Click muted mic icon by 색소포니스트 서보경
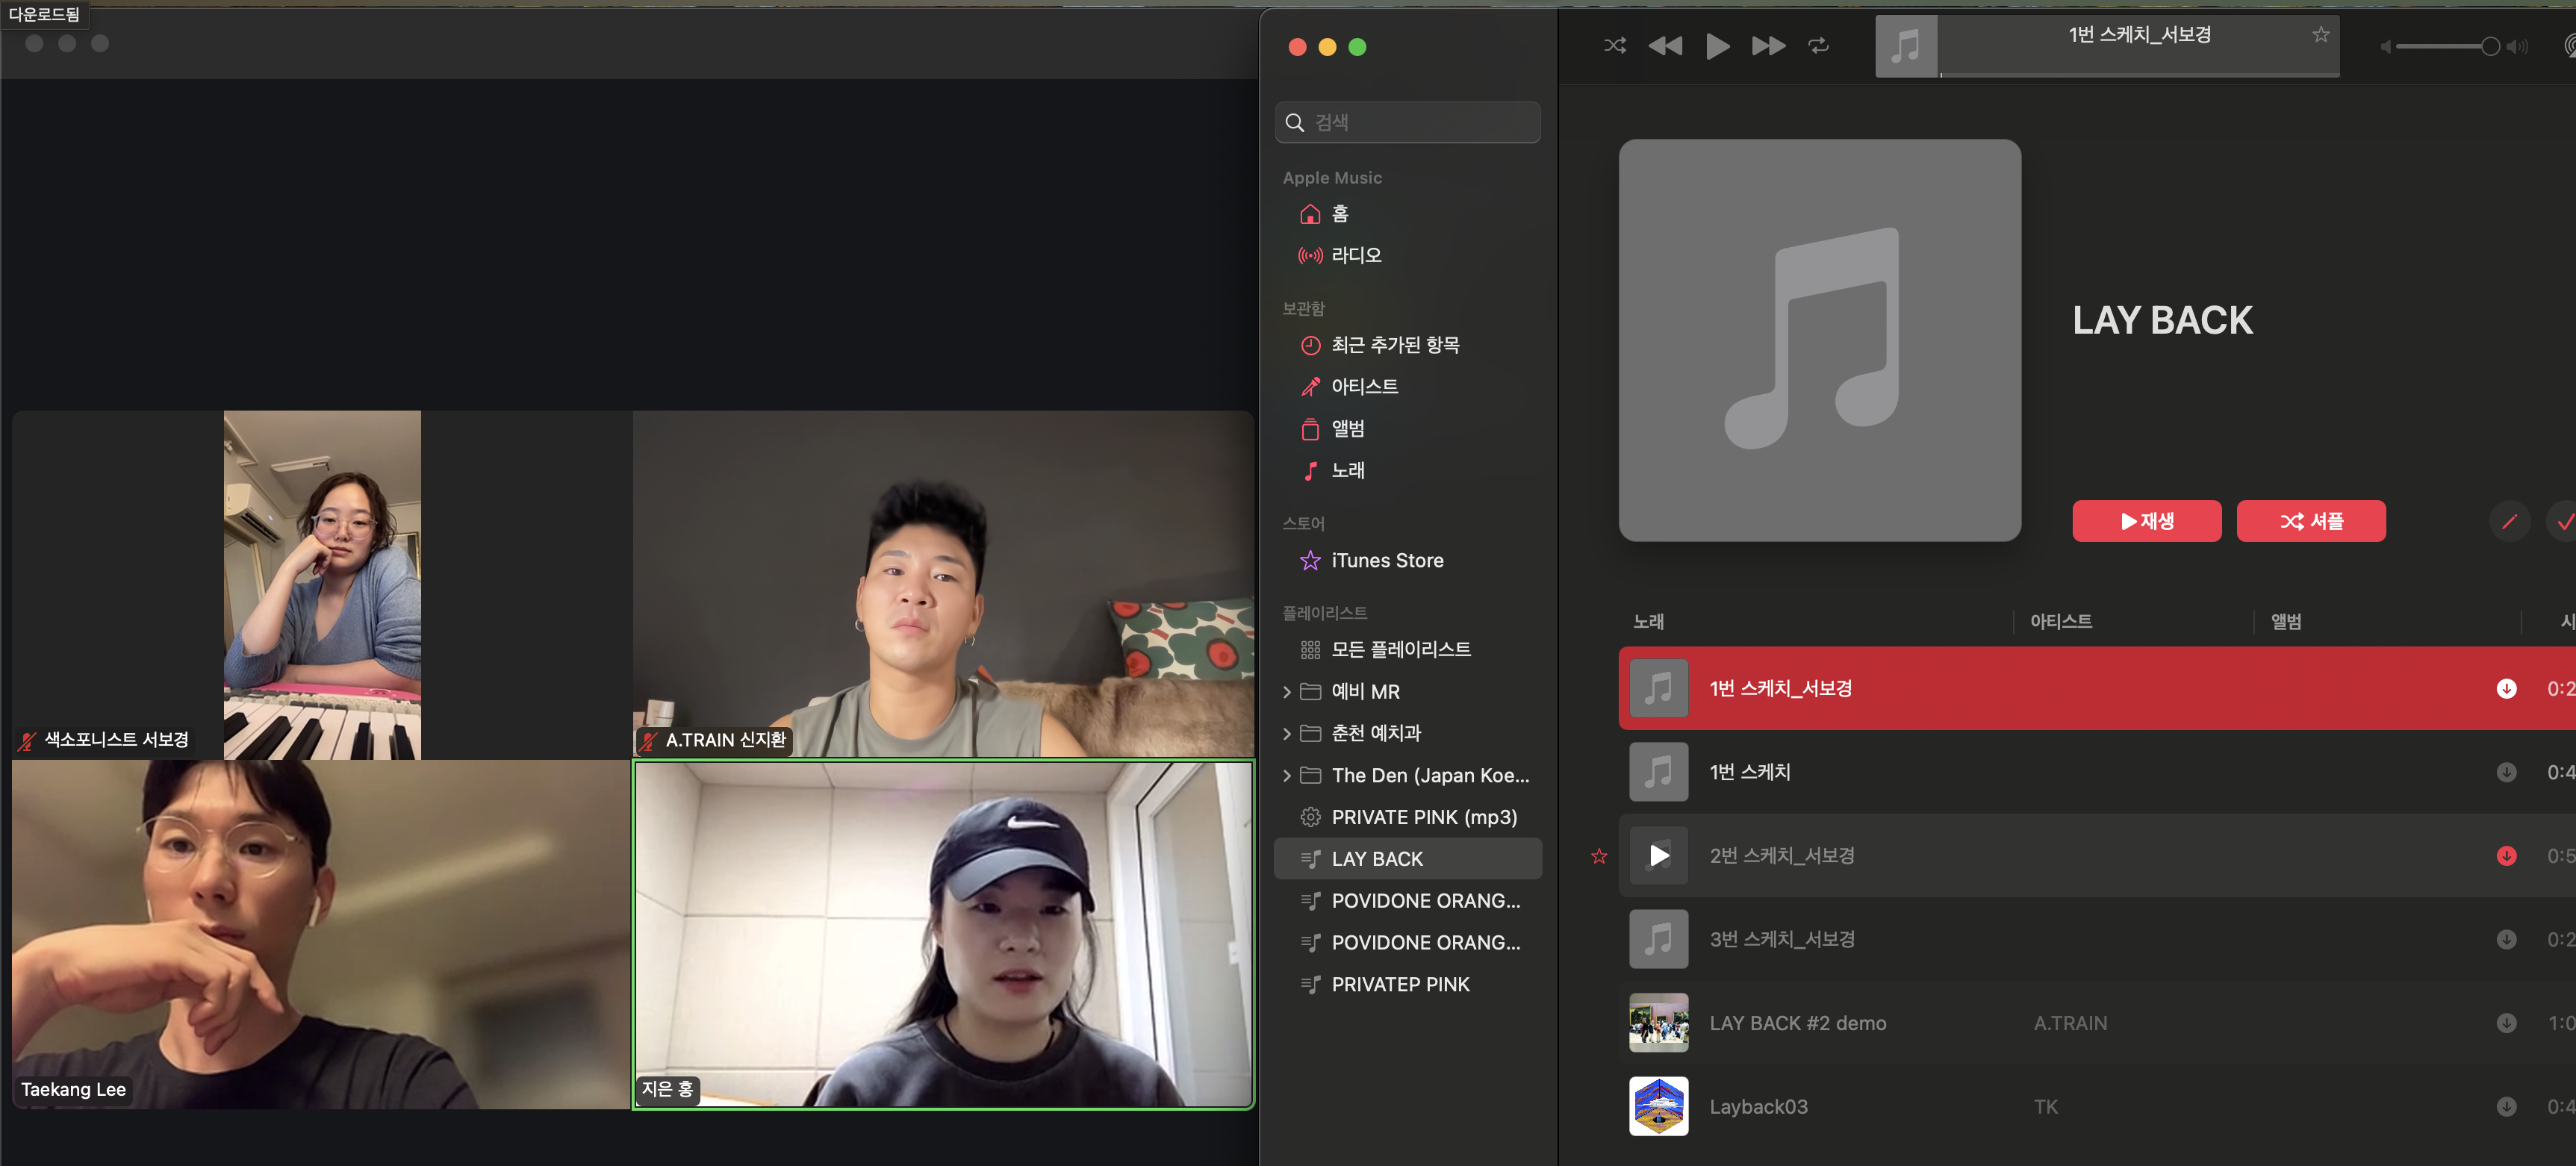The width and height of the screenshot is (2576, 1166). [27, 741]
